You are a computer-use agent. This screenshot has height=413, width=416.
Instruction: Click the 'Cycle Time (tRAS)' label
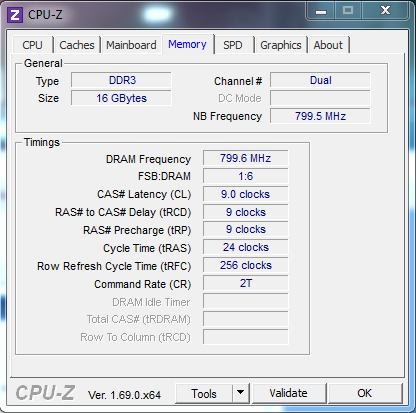(x=147, y=248)
